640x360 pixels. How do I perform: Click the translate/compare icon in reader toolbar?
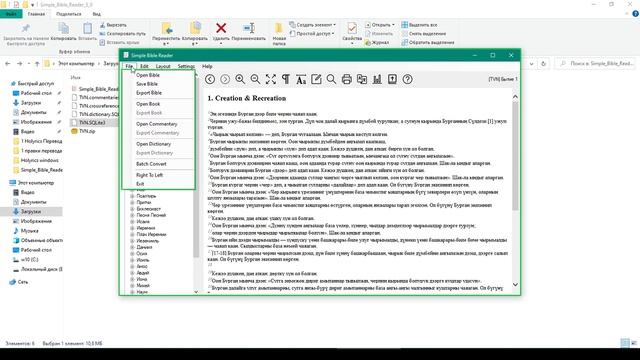click(x=362, y=79)
